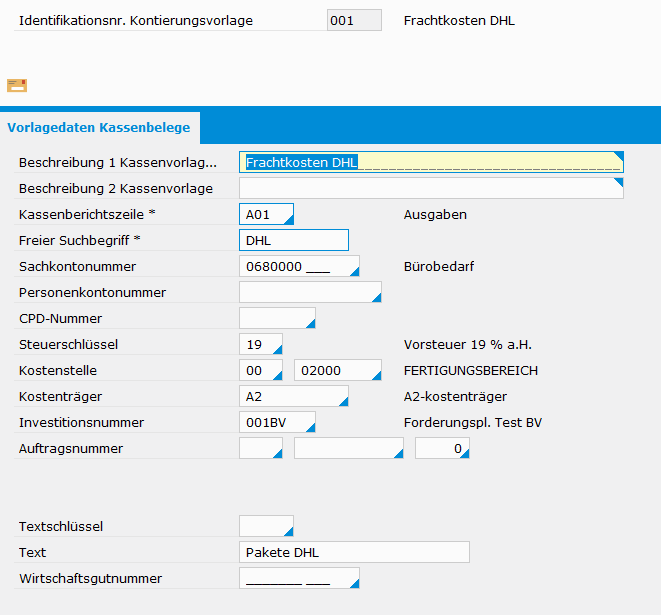661x615 pixels.
Task: Click the Wirtschaftsgutnummer label
Action: pos(90,578)
